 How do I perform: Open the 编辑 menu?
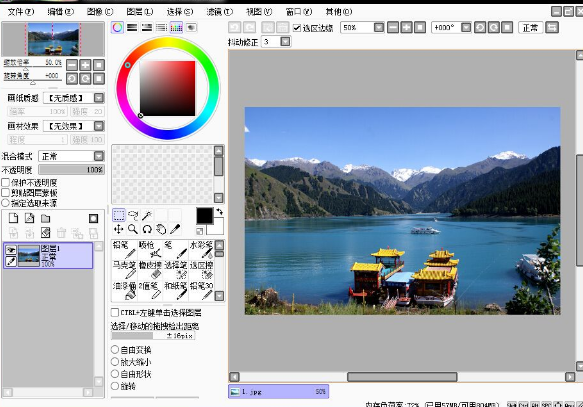(x=61, y=12)
